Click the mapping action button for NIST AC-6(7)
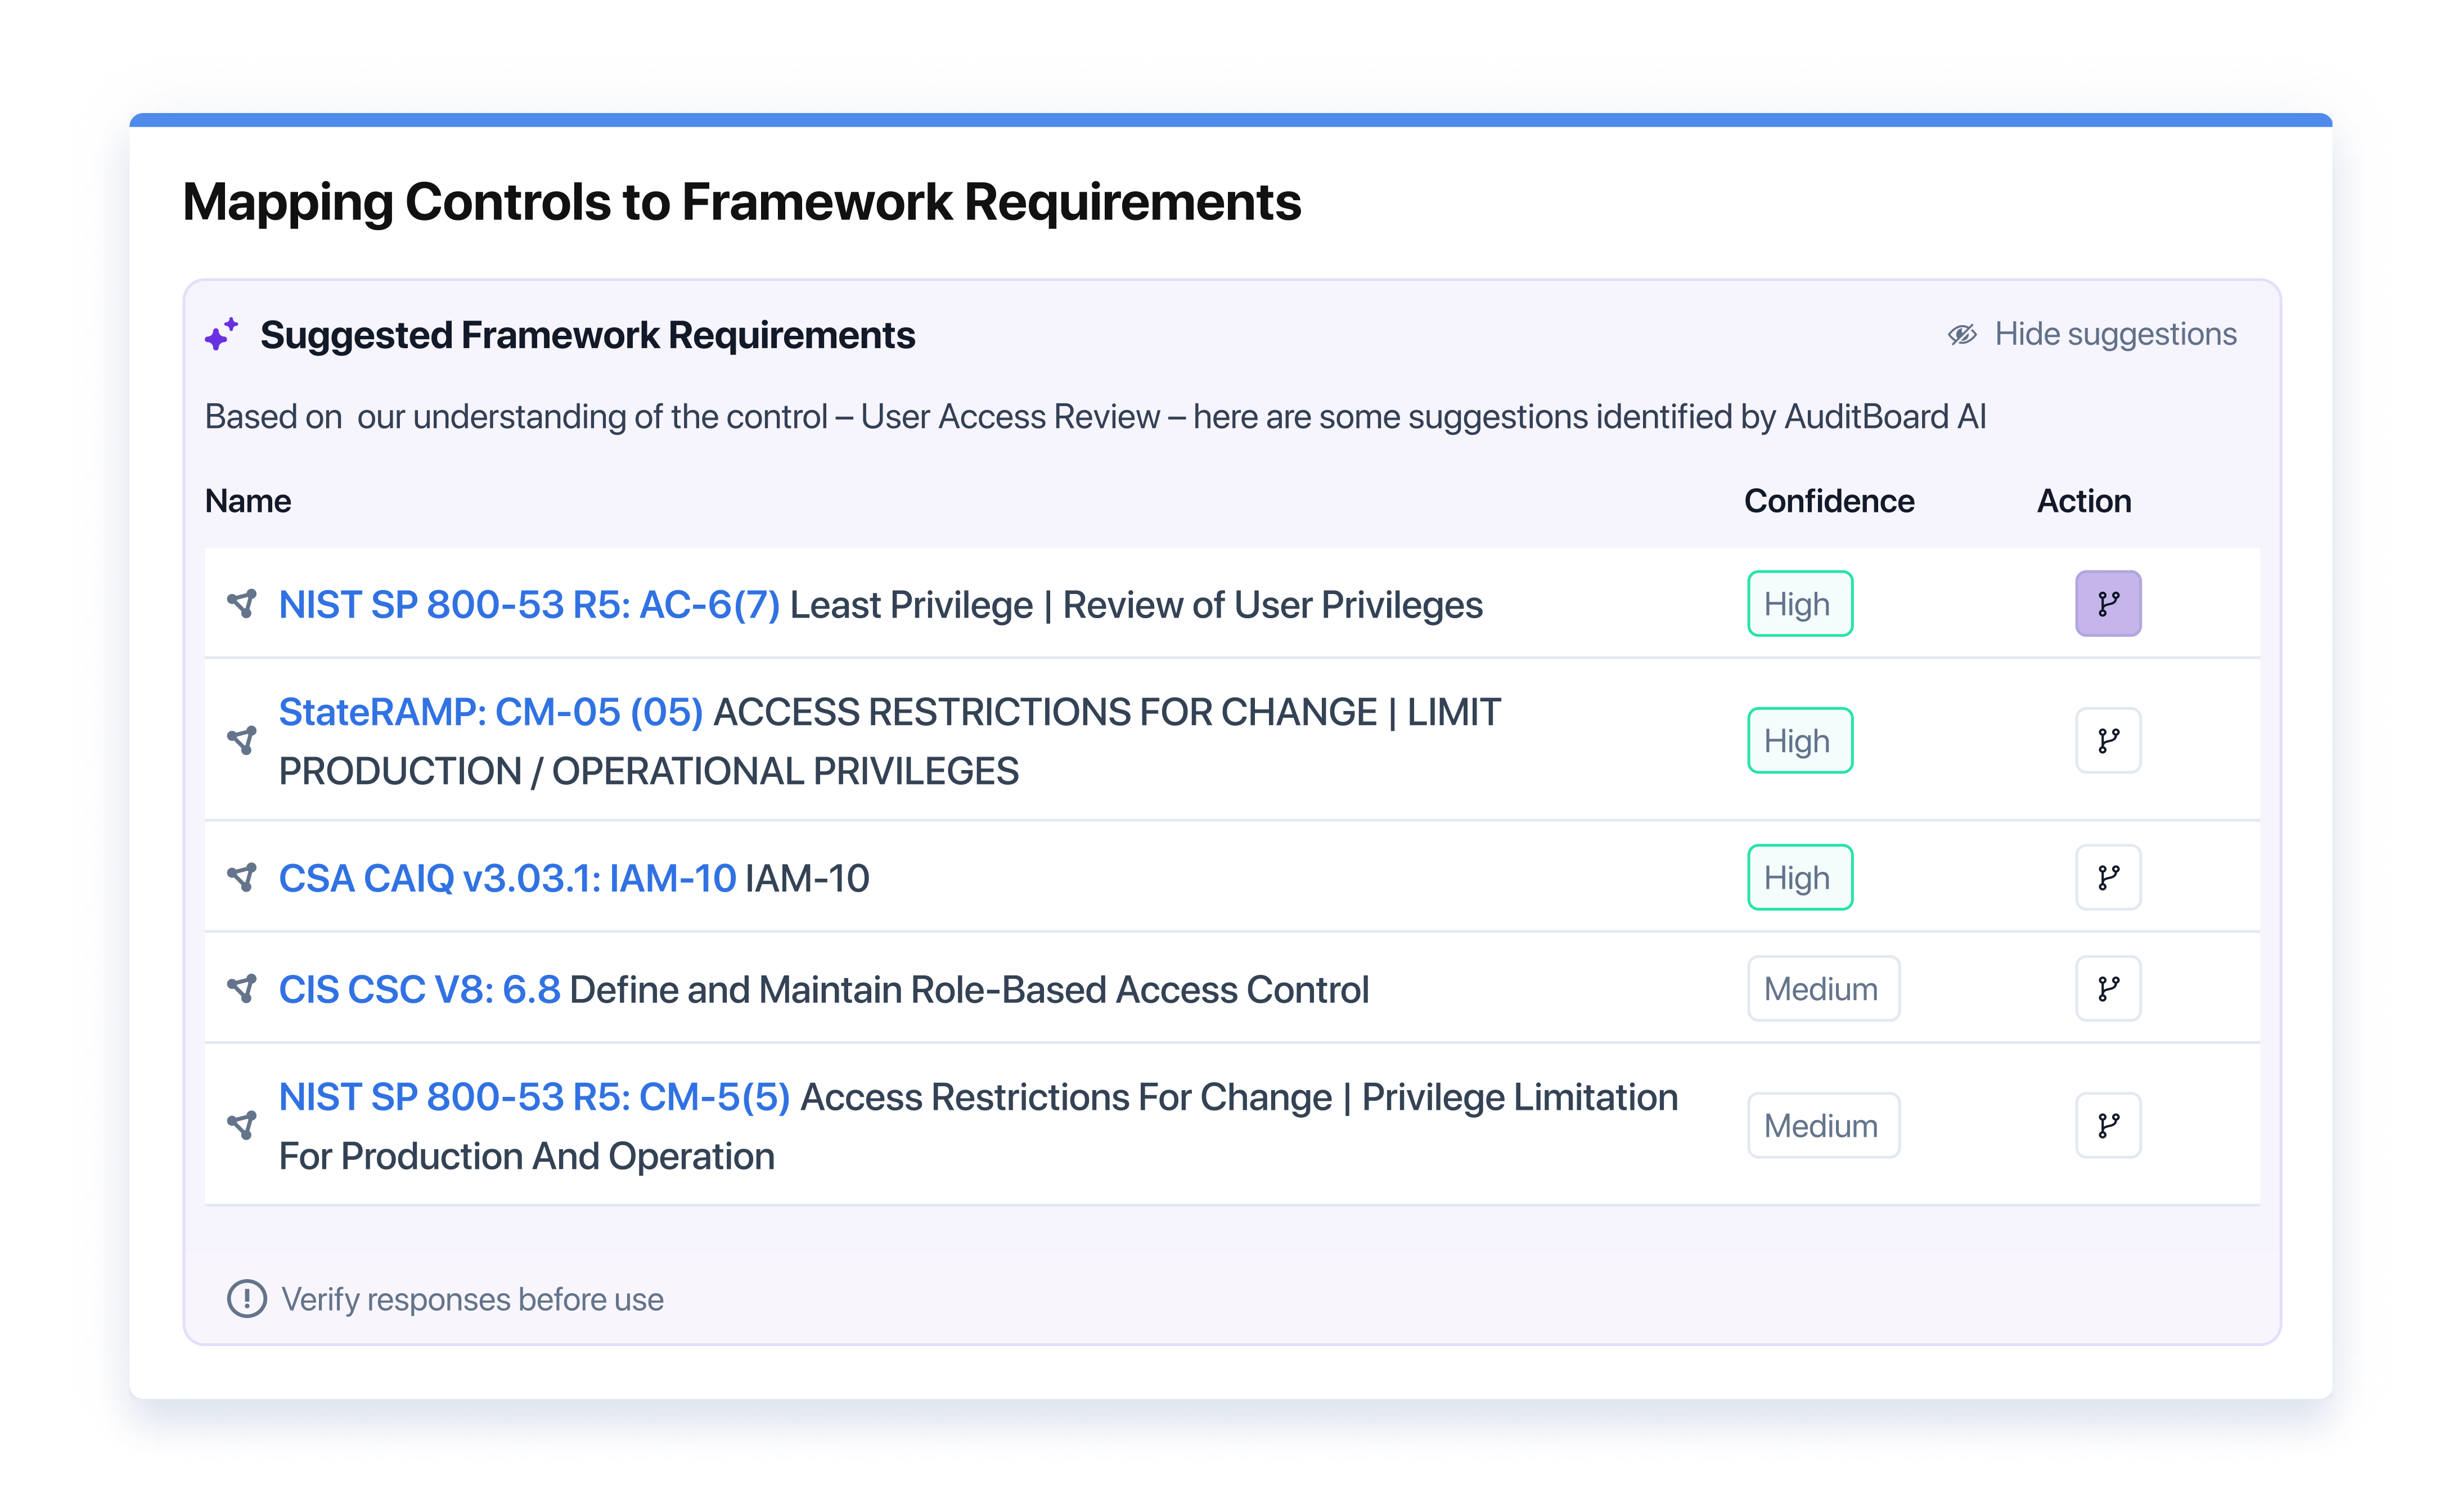Screen dimensions: 2462x1512 [x=2107, y=603]
